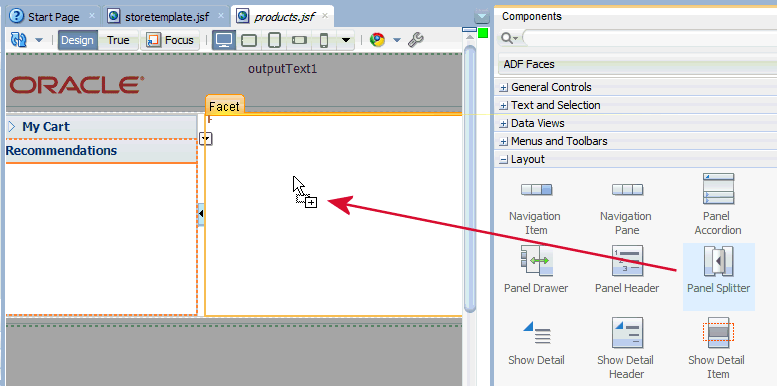Select the Show Detail Item component
The width and height of the screenshot is (777, 386).
[718, 349]
